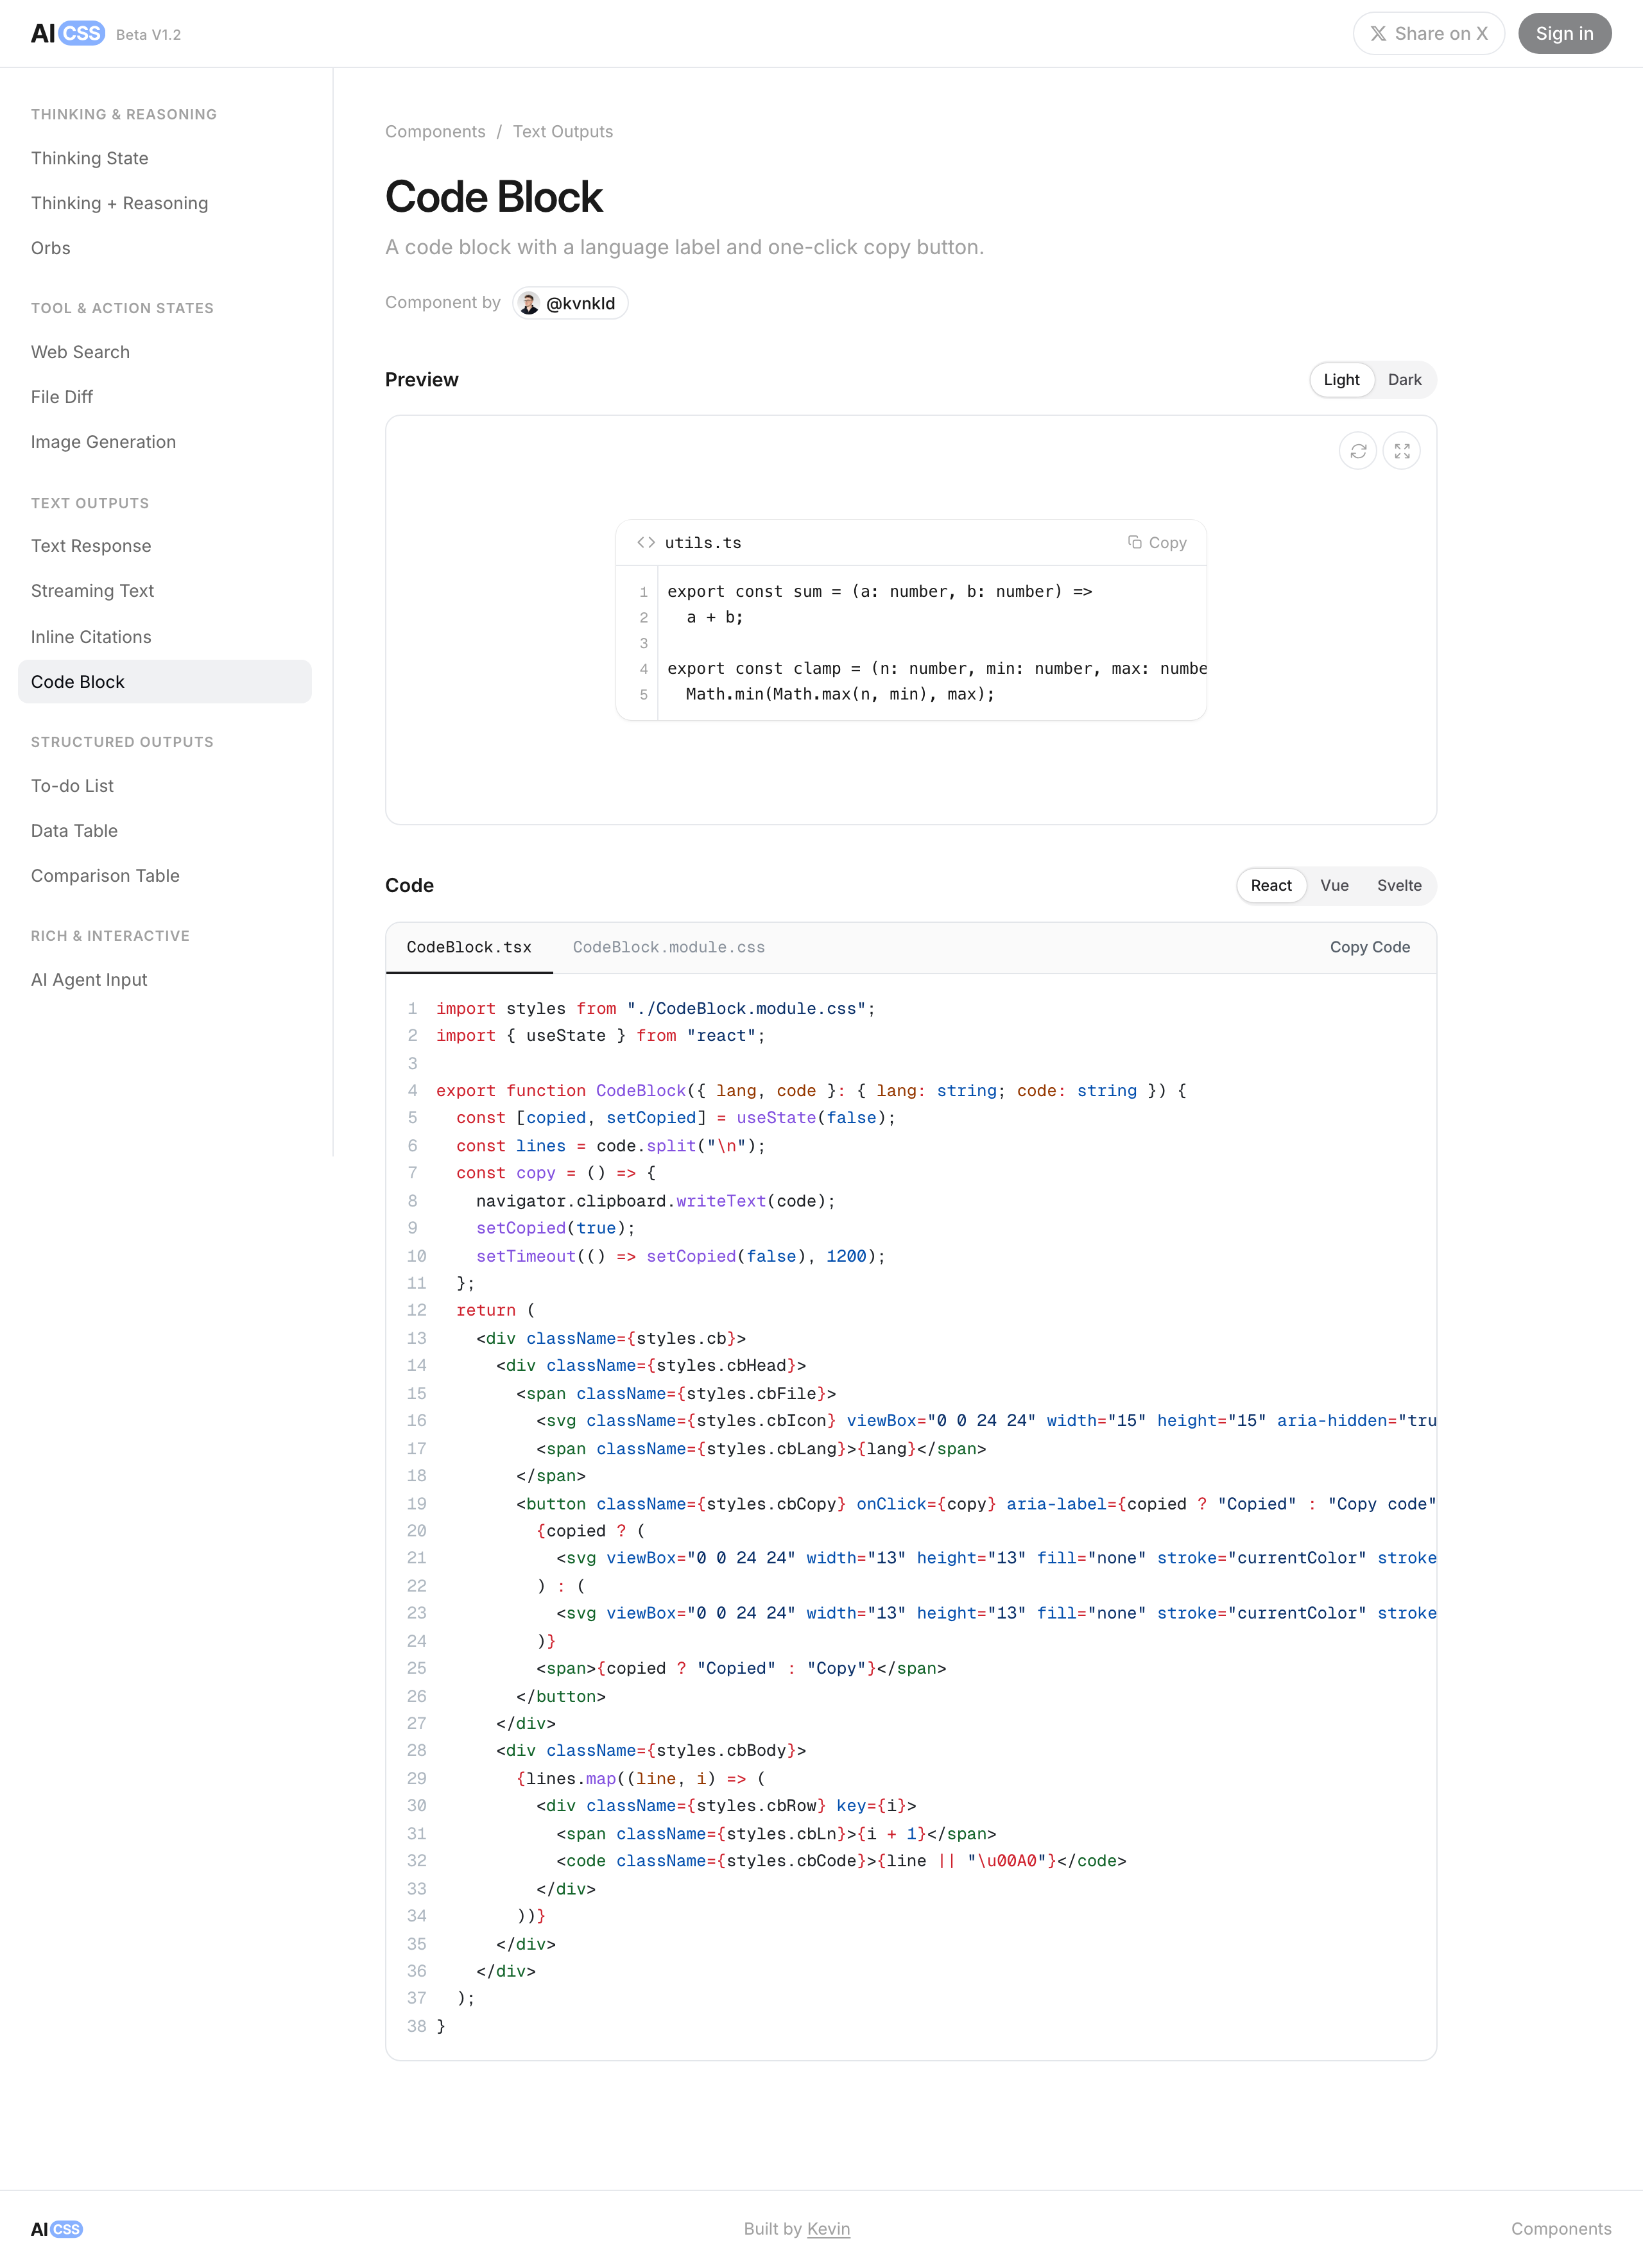Copy the utils.ts preview code
The width and height of the screenshot is (1643, 2268).
click(x=1157, y=542)
